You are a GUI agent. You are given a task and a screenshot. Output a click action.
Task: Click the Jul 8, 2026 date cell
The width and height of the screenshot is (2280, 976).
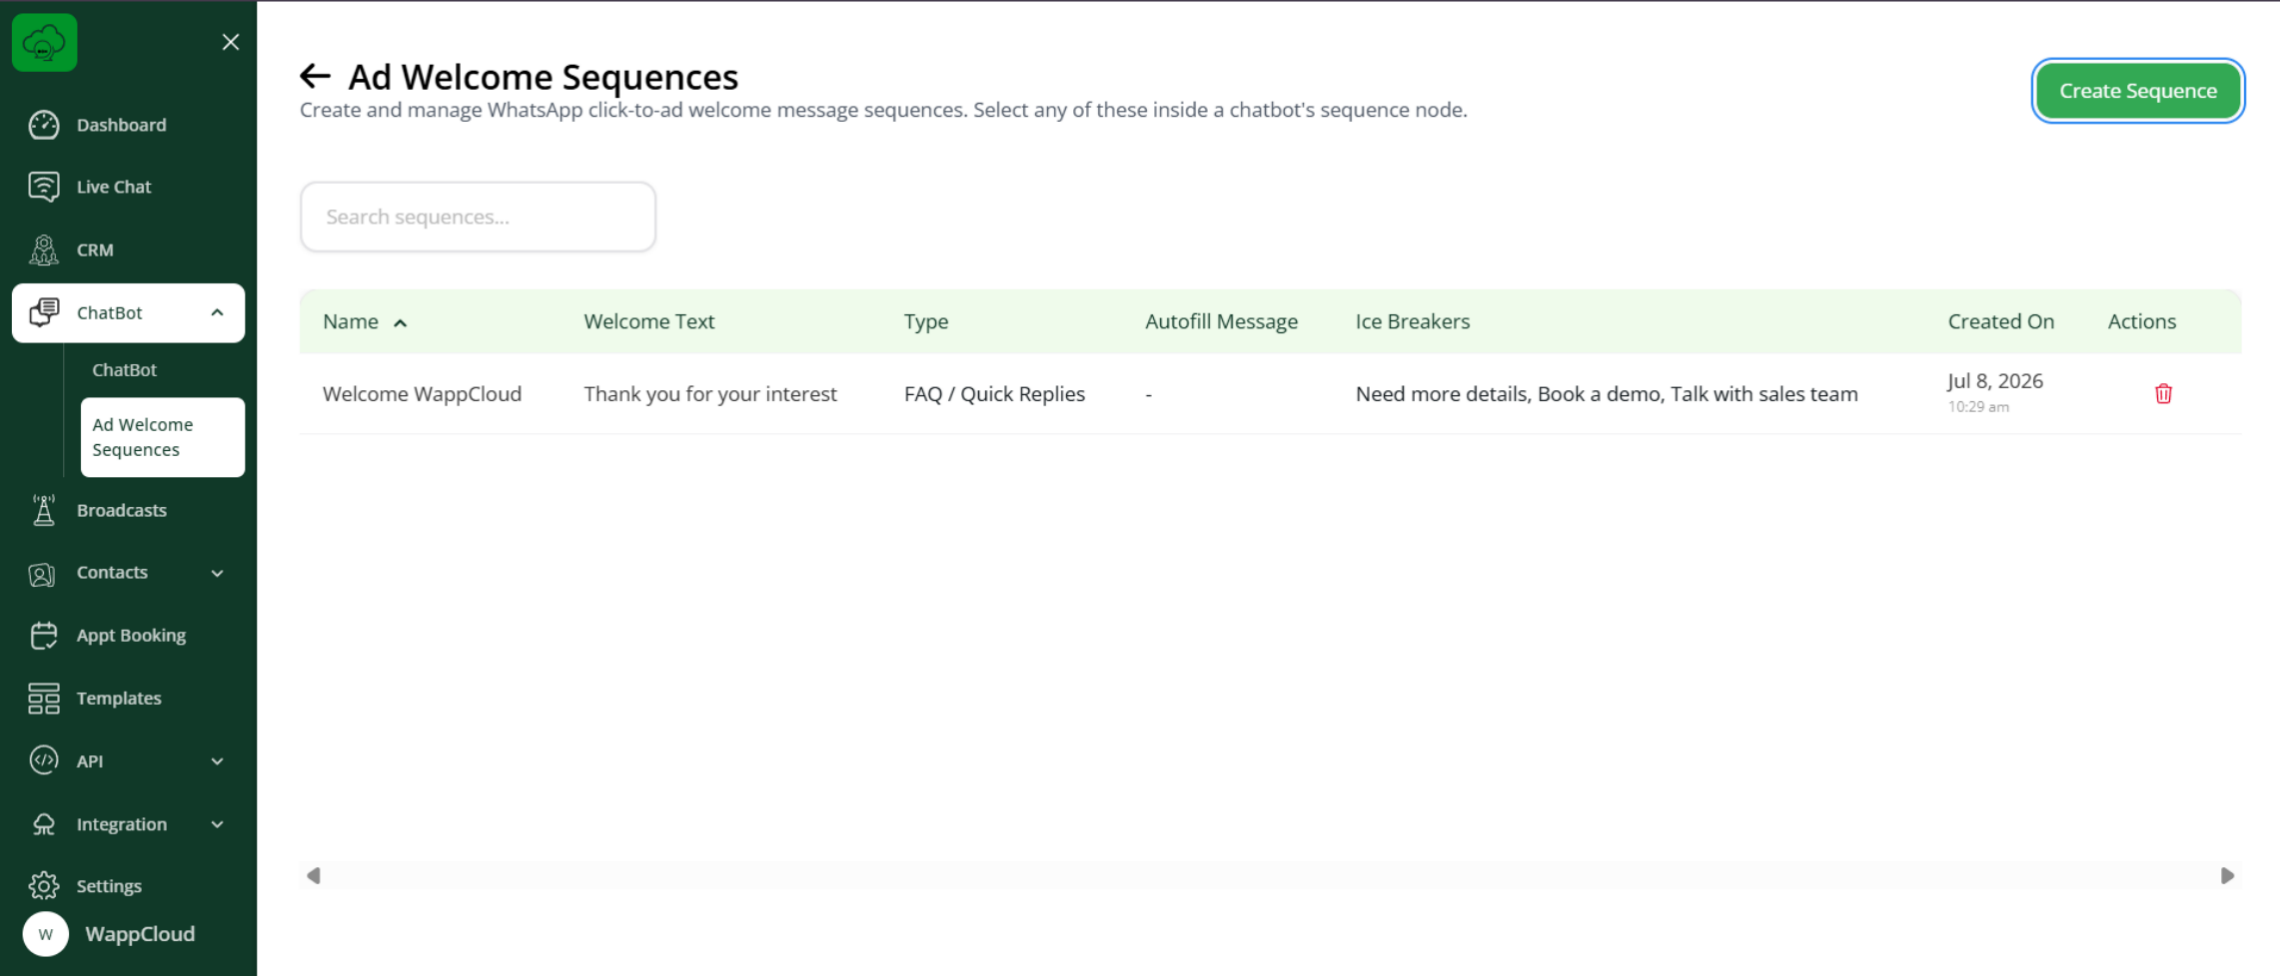[1995, 381]
